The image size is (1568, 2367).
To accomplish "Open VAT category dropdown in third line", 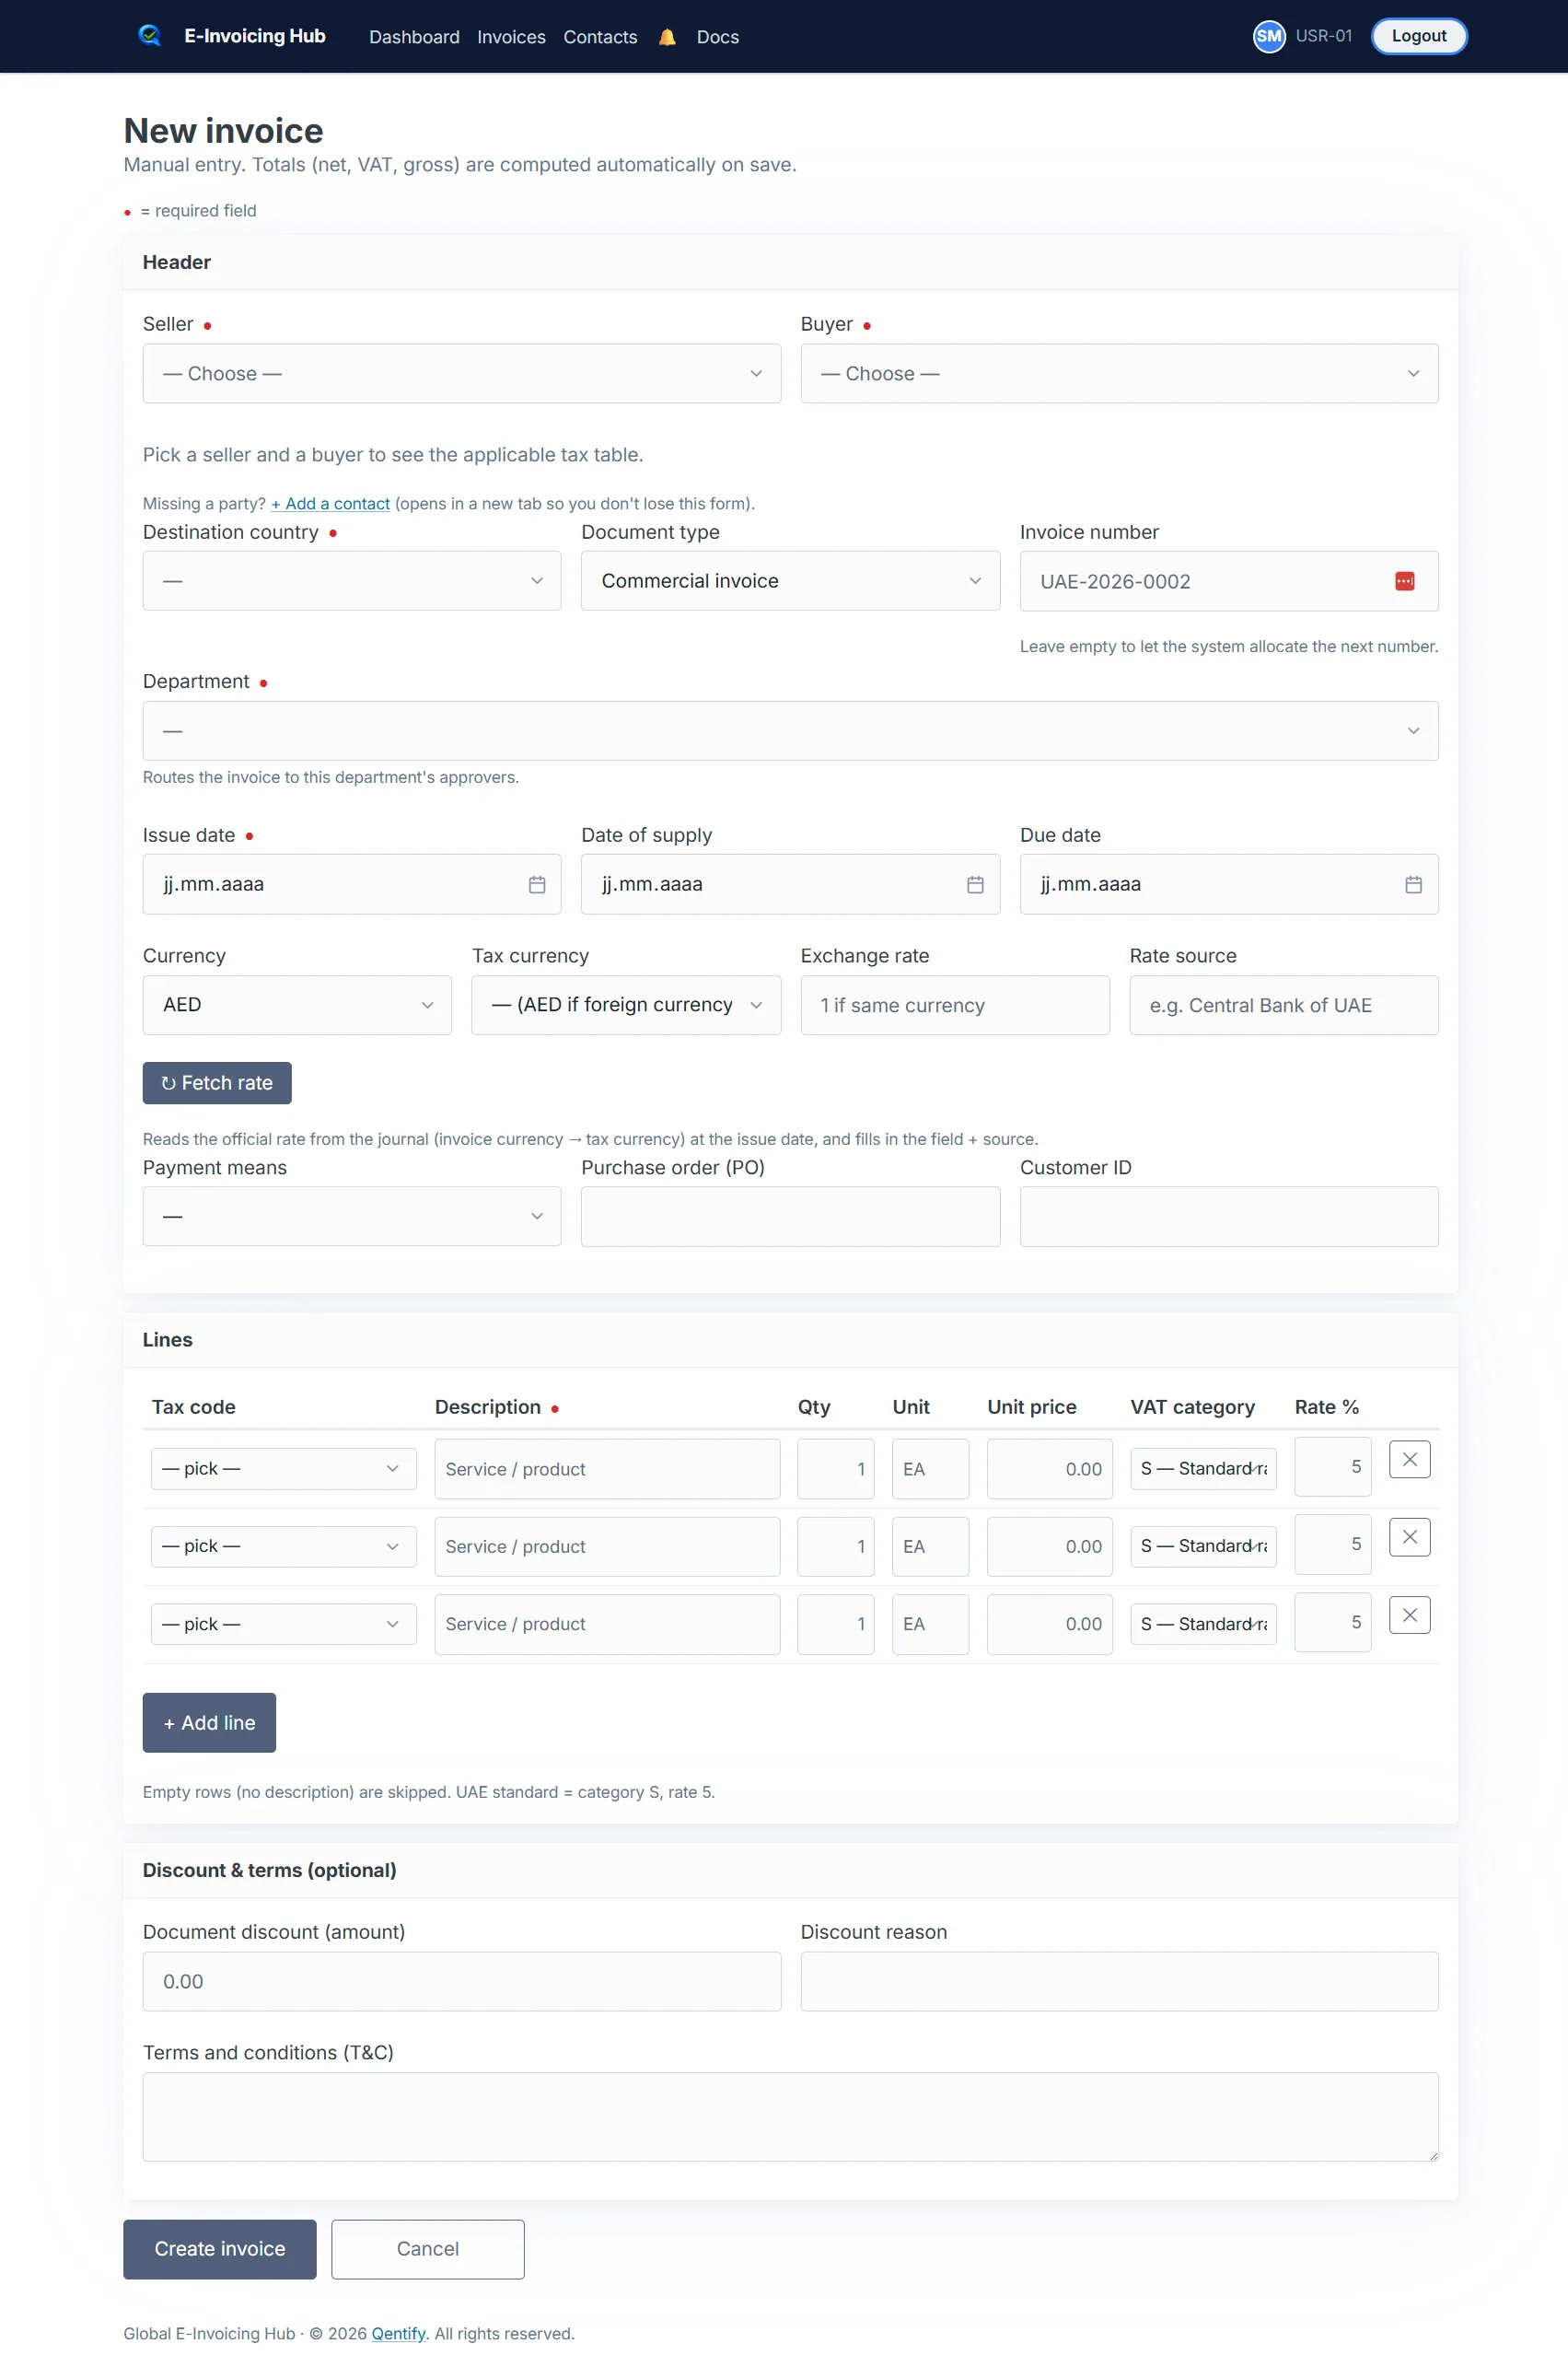I will tap(1203, 1624).
